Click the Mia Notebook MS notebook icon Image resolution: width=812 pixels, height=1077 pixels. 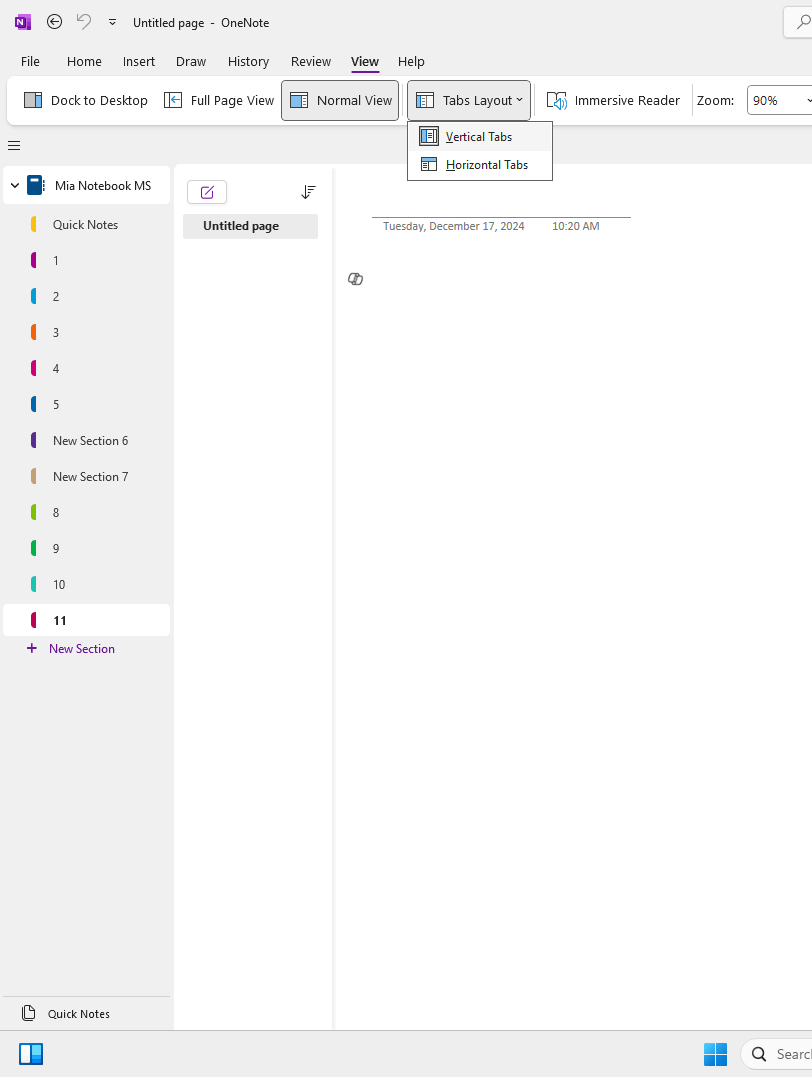tap(36, 185)
